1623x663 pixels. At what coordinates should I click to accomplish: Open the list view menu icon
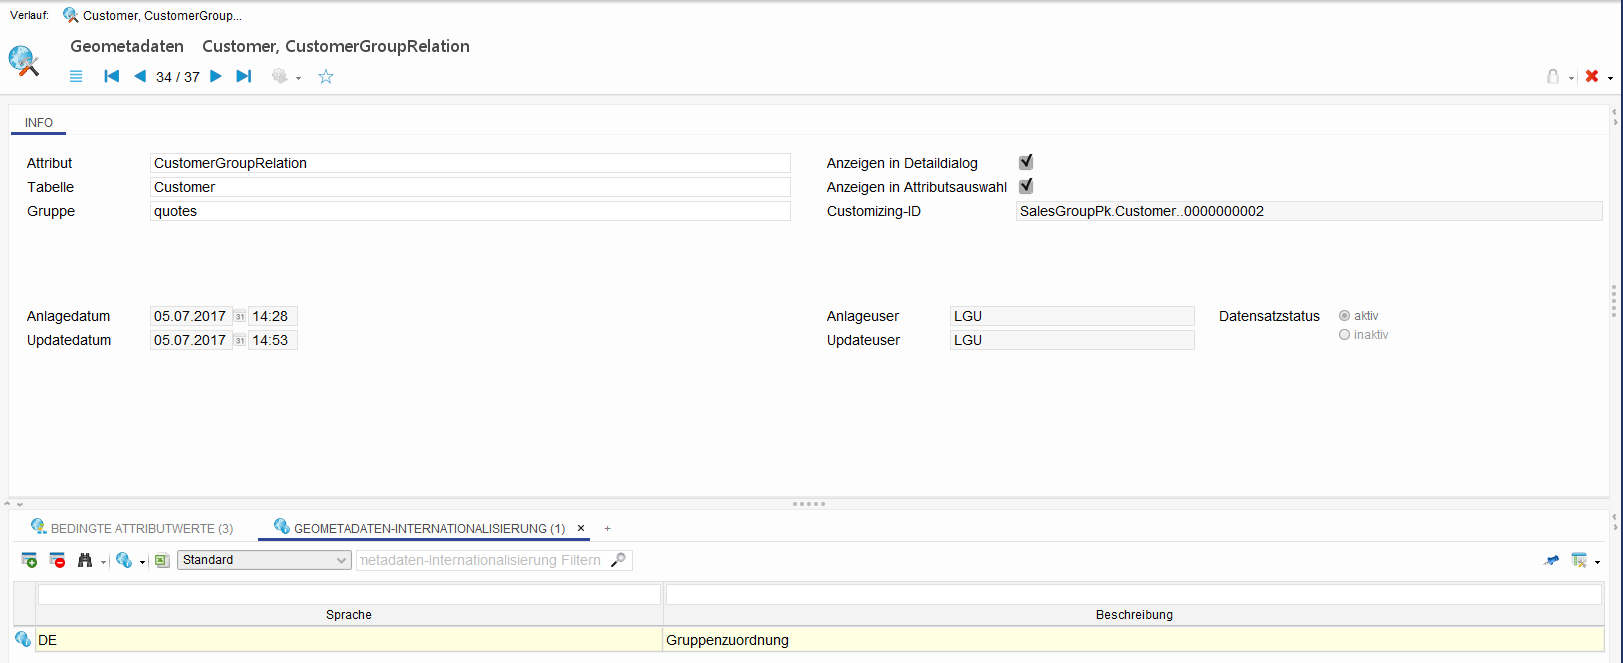click(x=76, y=77)
